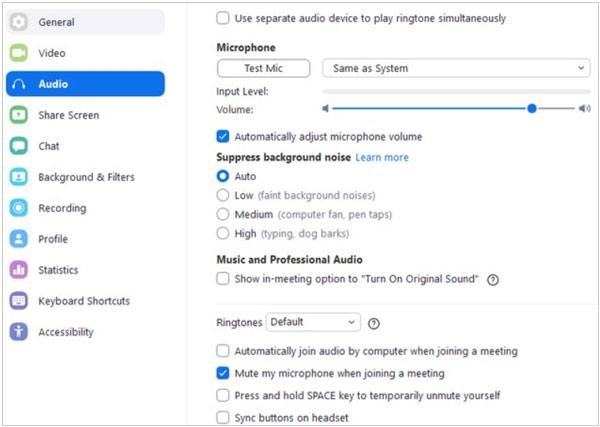Screen dimensions: 600x427
Task: Open Chat settings tab
Action: point(85,146)
